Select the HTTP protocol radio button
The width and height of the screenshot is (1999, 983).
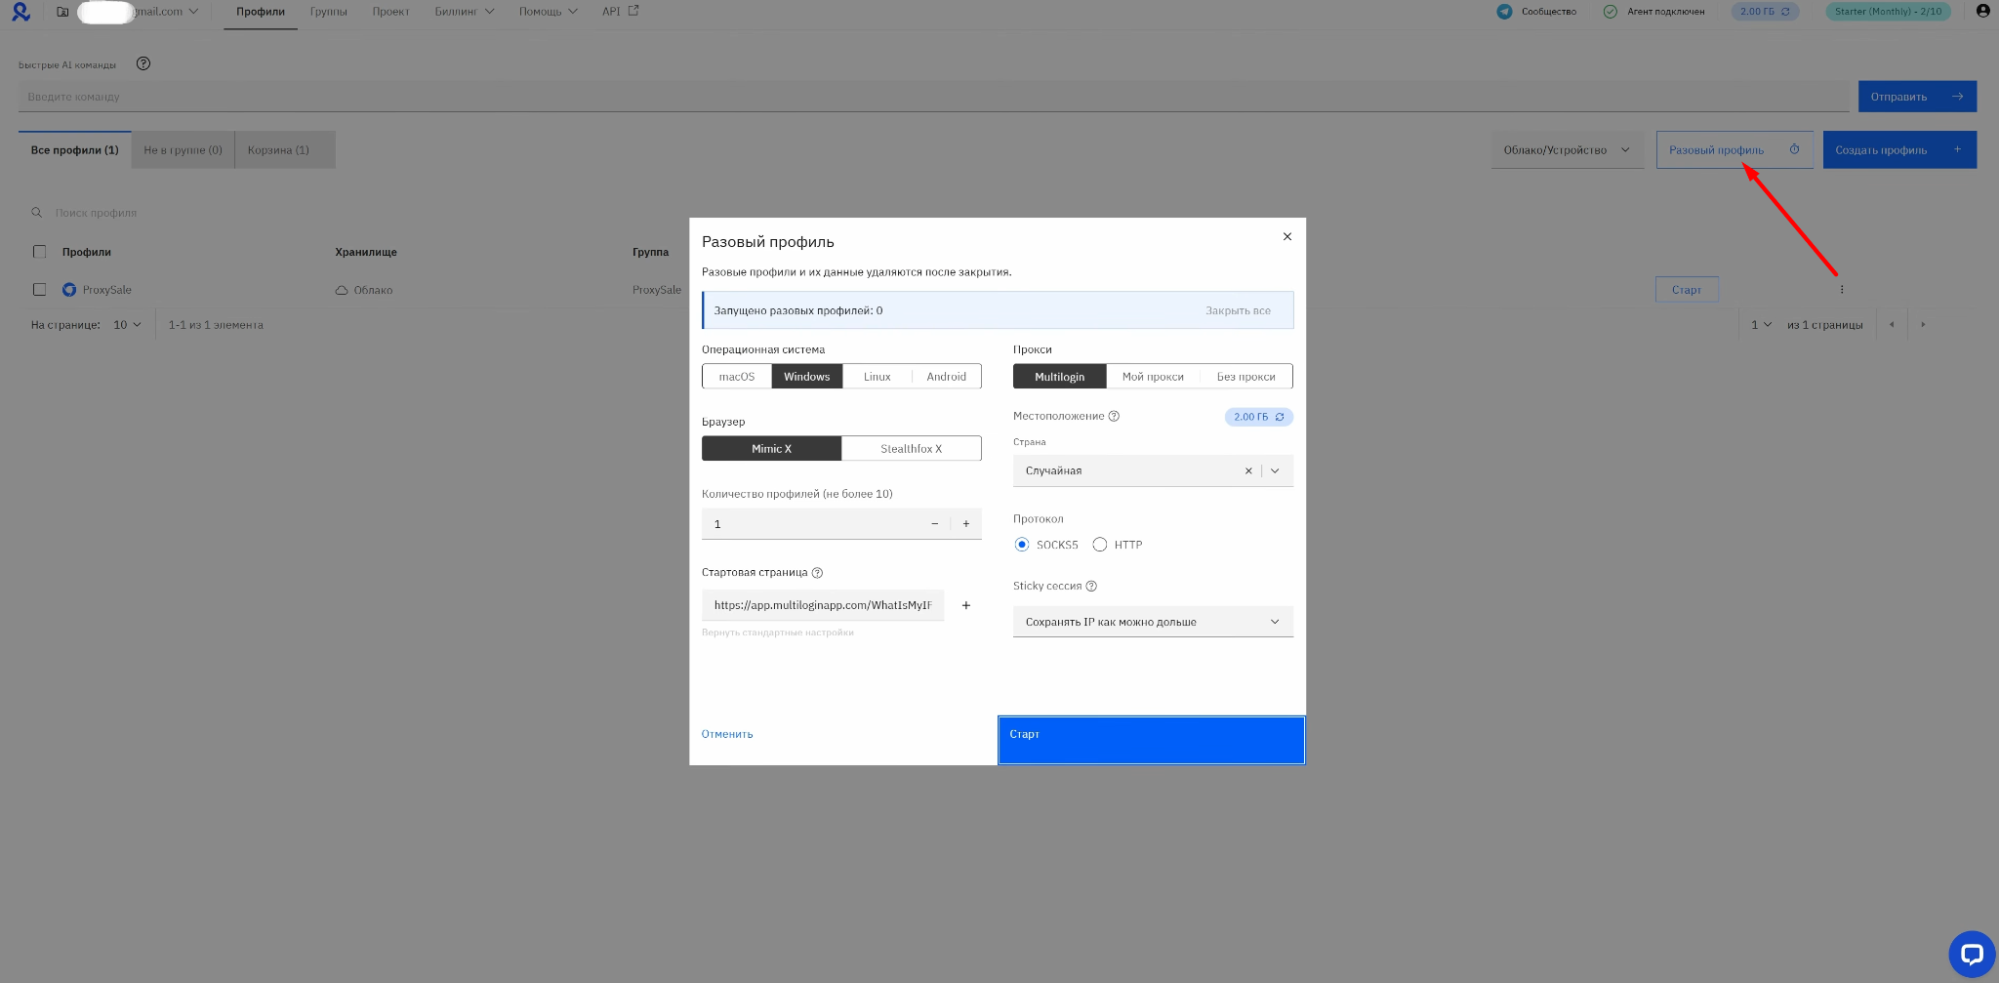tap(1100, 545)
